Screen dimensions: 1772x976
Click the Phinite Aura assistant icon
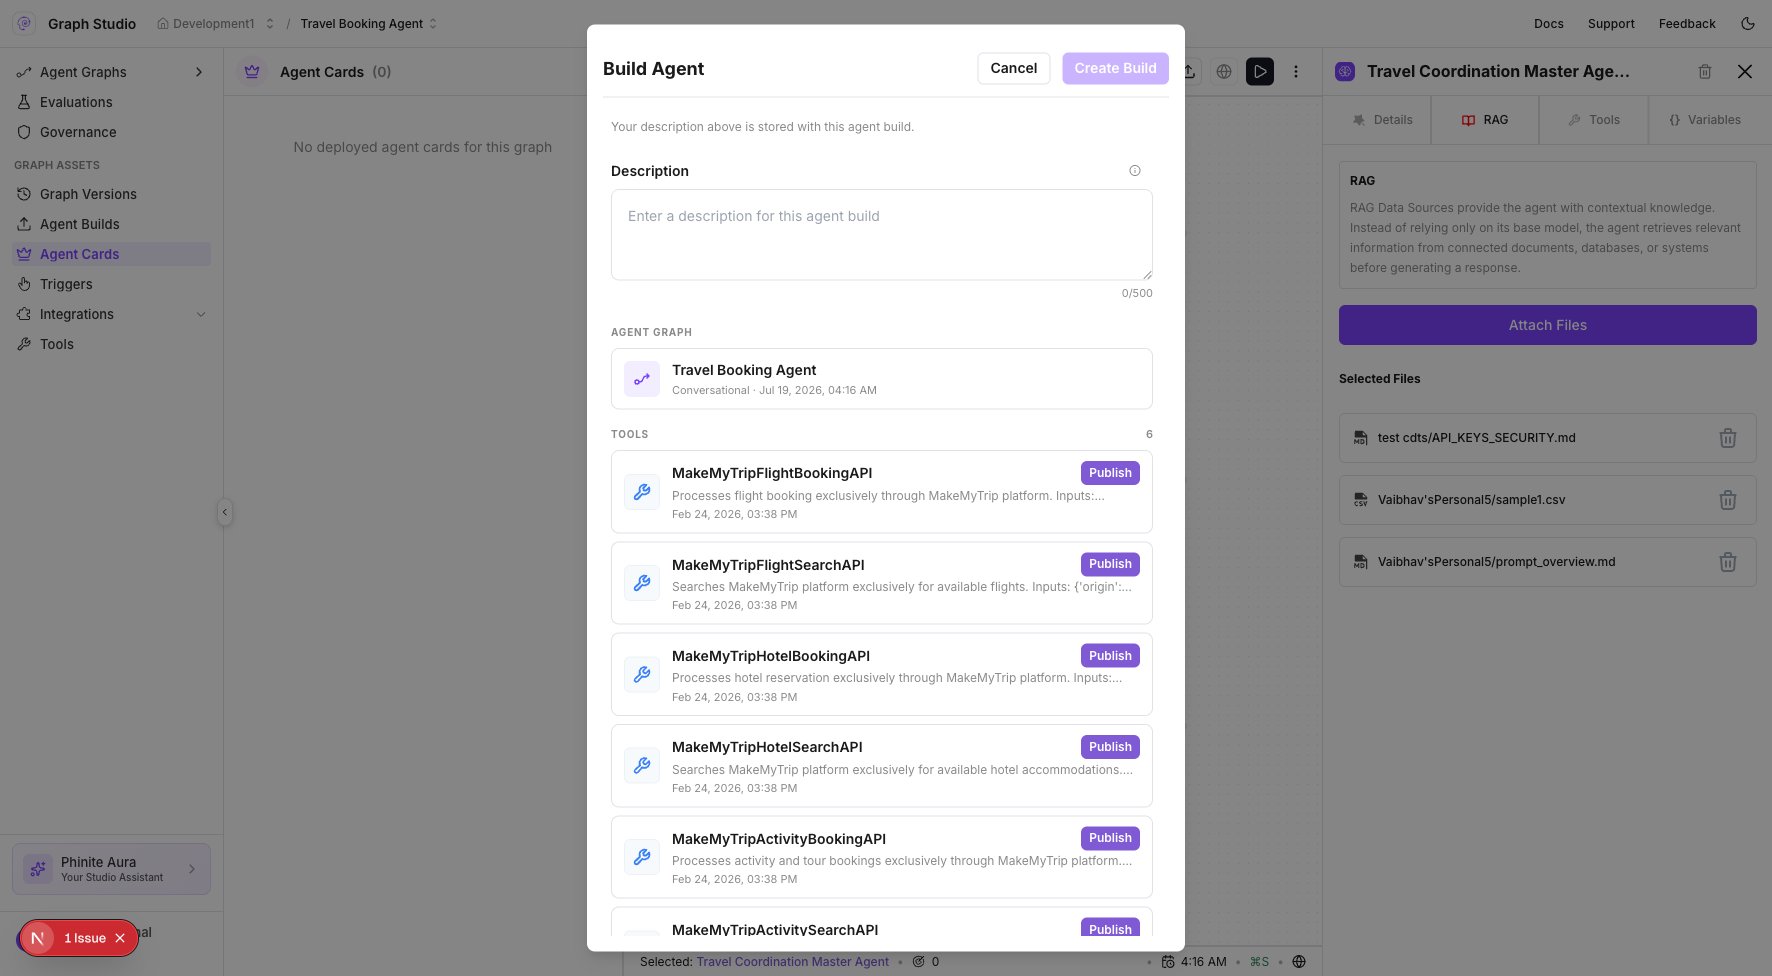38,869
